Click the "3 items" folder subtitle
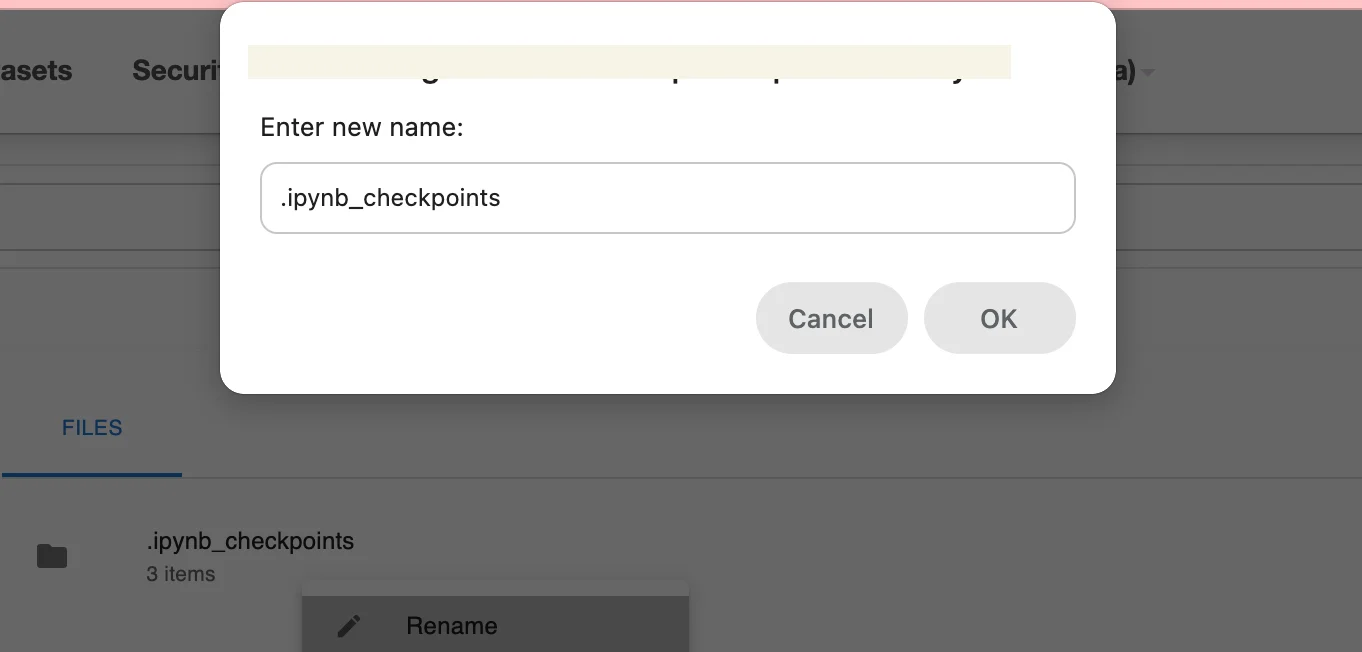 [x=181, y=574]
